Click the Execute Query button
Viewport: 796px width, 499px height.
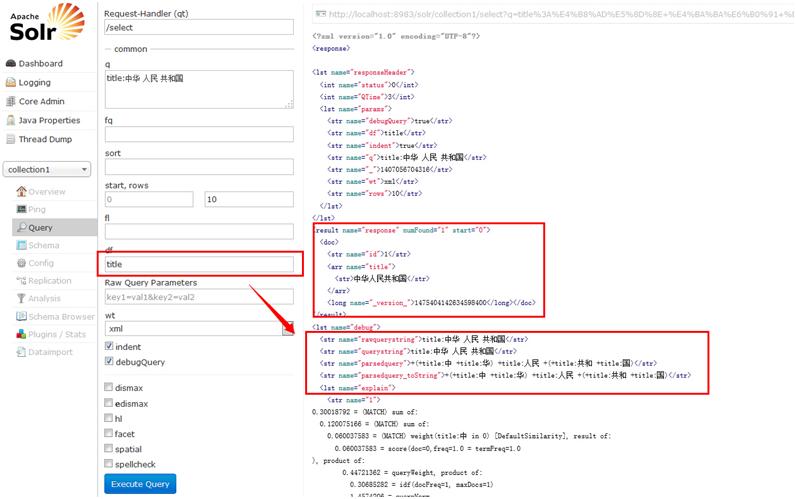click(x=140, y=484)
